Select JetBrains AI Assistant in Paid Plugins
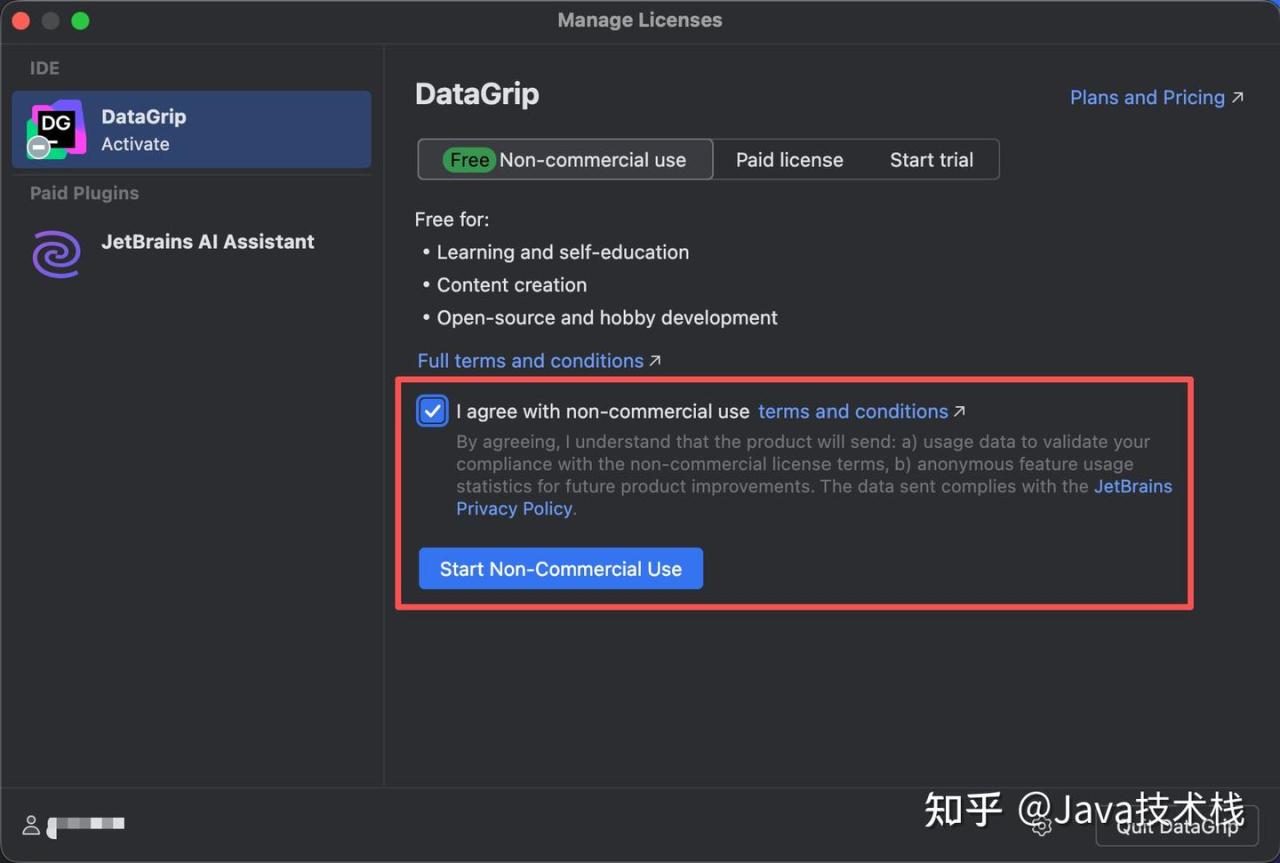The image size is (1280, 863). click(x=207, y=242)
